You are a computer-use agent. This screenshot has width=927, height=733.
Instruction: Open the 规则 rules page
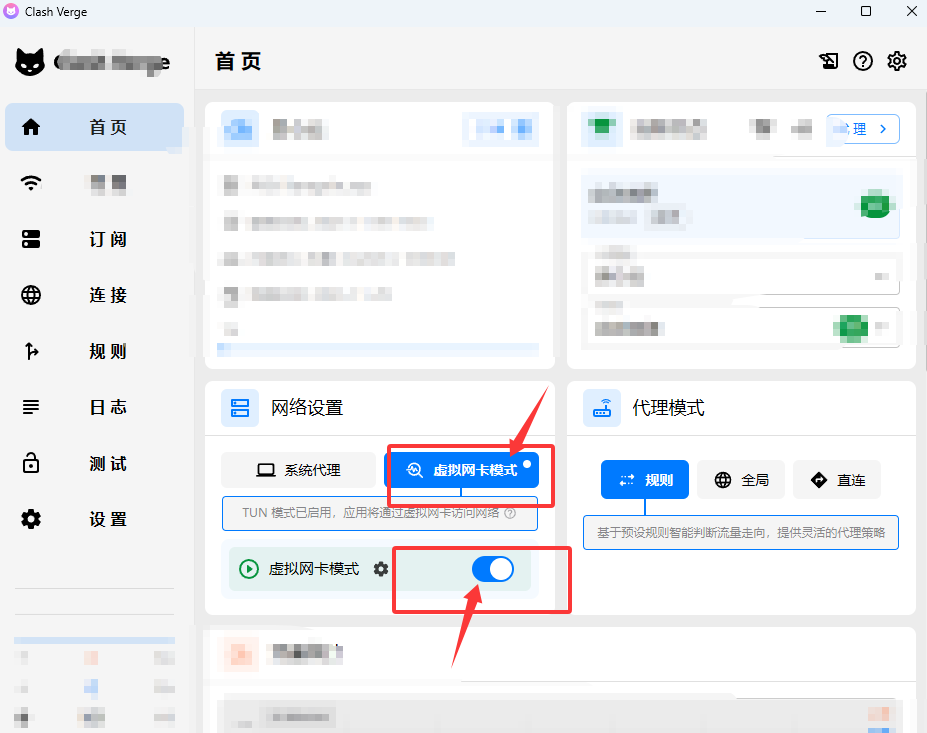[x=94, y=351]
